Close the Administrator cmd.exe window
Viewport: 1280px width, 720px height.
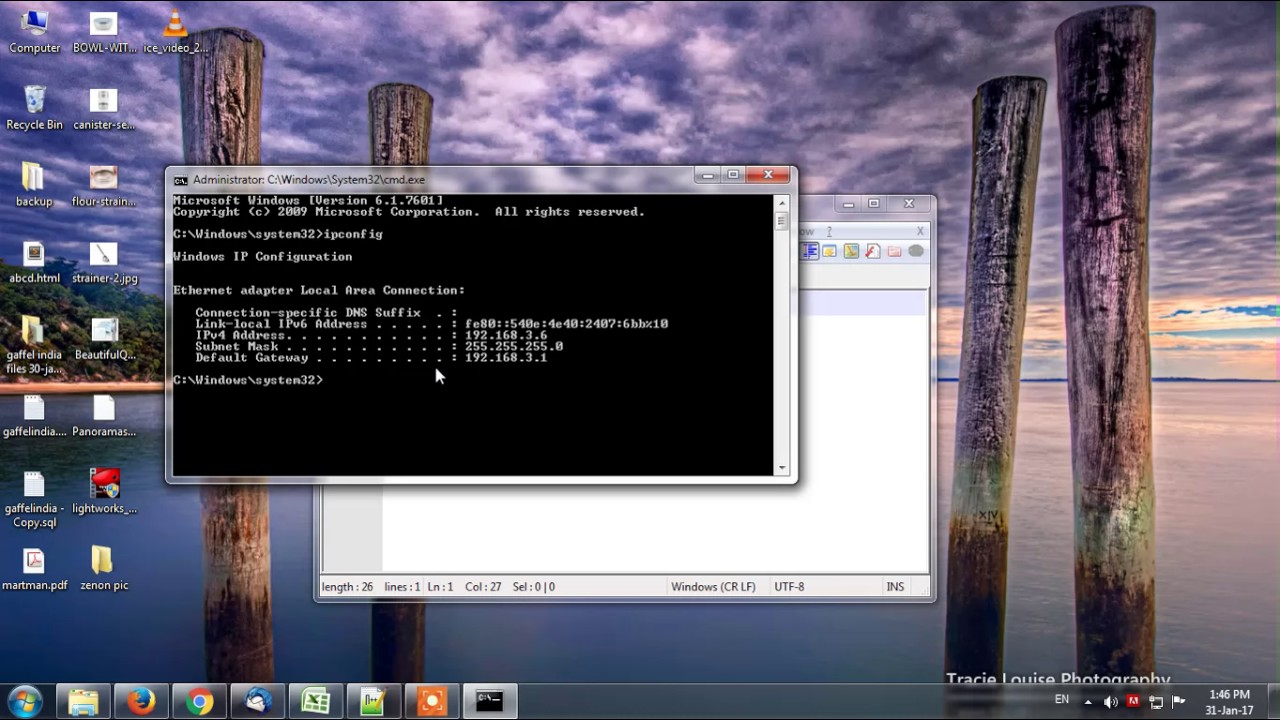click(769, 175)
